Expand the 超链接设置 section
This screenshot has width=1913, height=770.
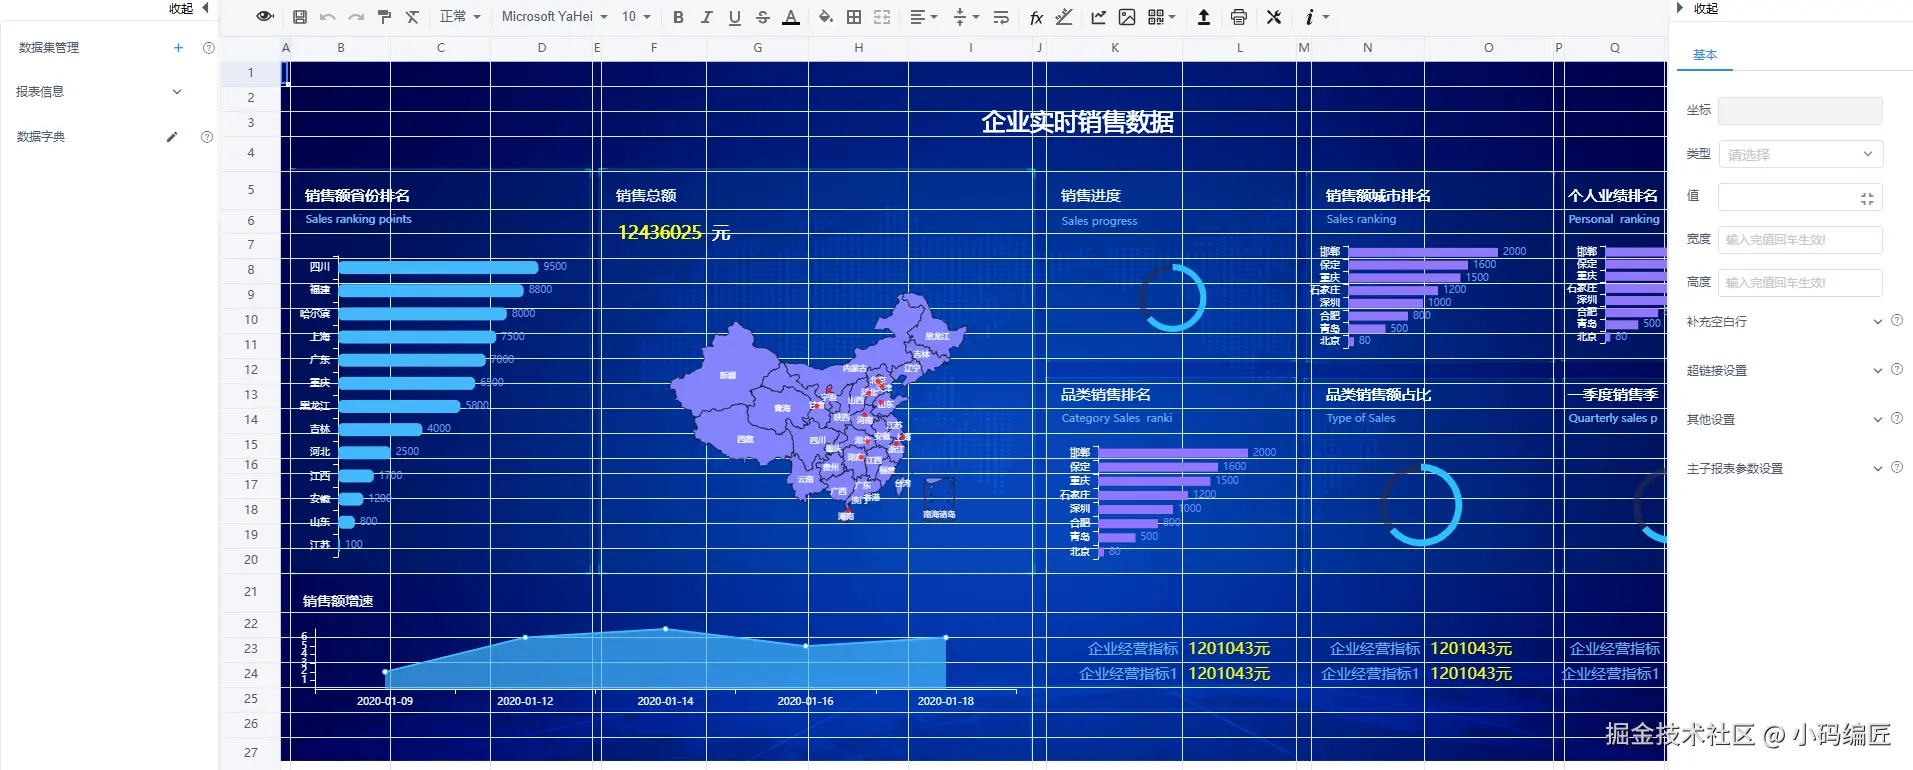1877,370
